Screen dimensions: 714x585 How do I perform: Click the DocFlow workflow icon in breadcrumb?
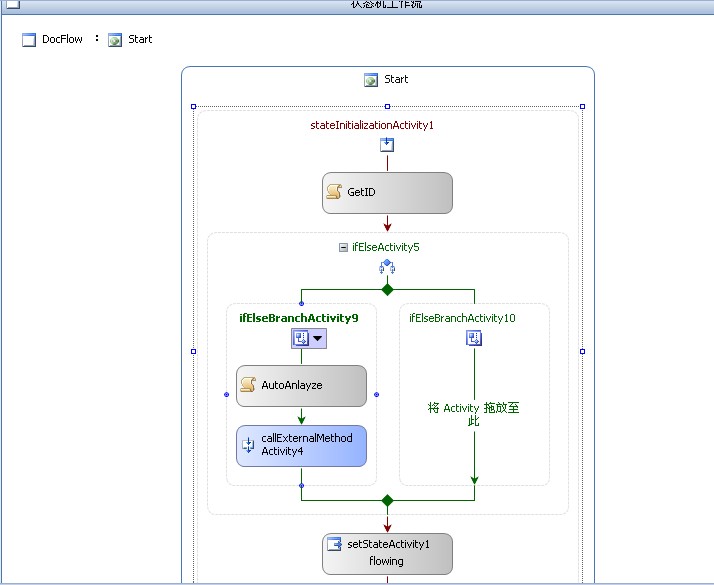tap(28, 40)
